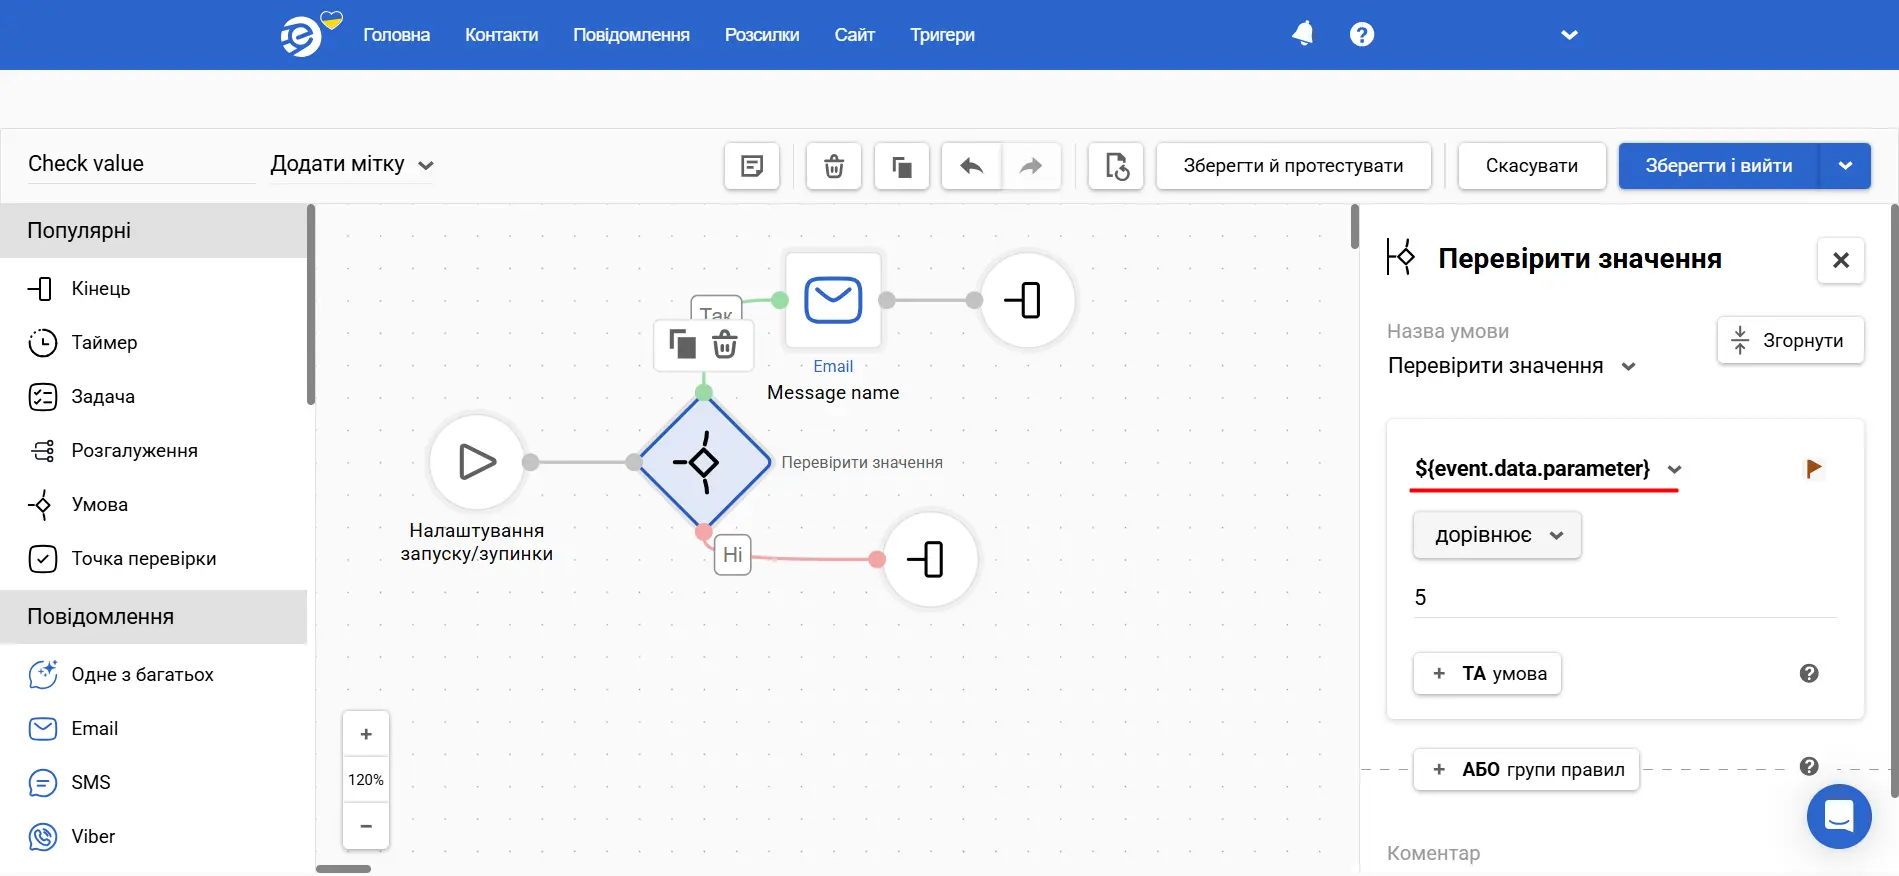Delete selected node using floating trash icon
This screenshot has width=1899, height=876.
725,345
